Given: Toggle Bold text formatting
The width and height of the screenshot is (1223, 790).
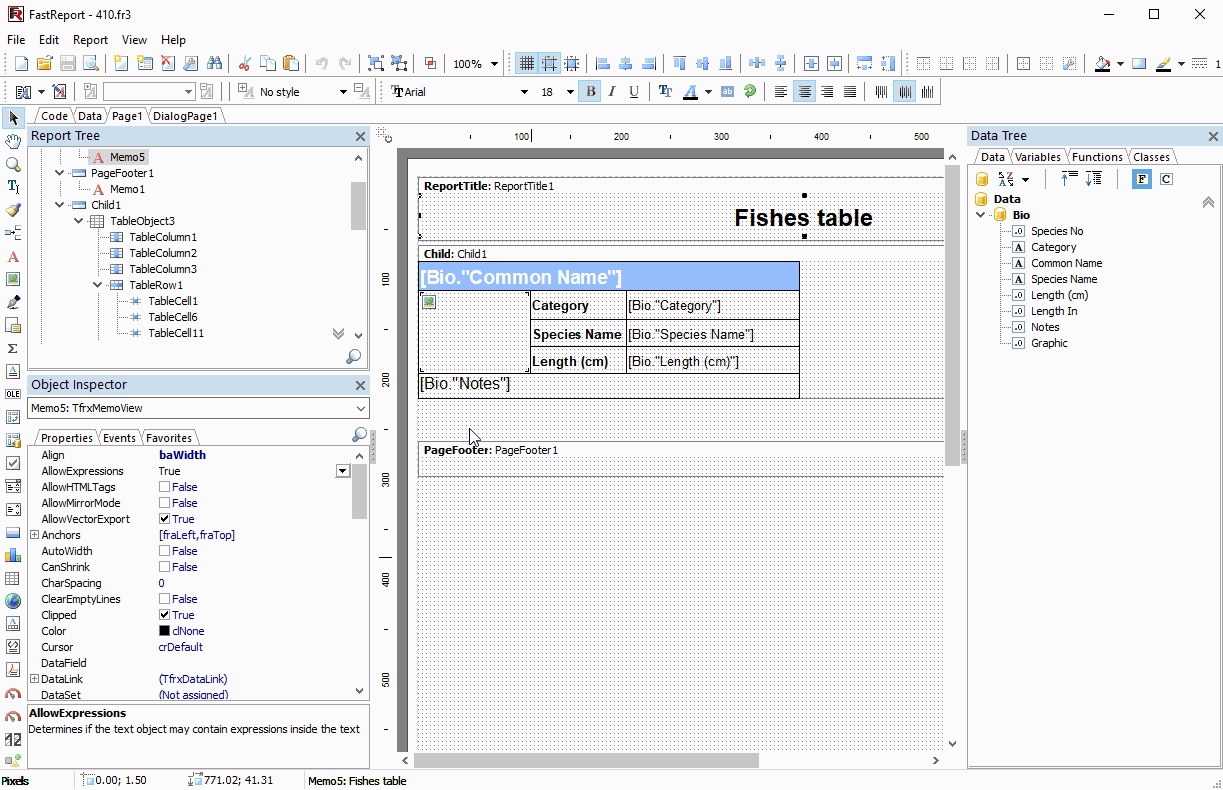Looking at the screenshot, I should pos(590,92).
